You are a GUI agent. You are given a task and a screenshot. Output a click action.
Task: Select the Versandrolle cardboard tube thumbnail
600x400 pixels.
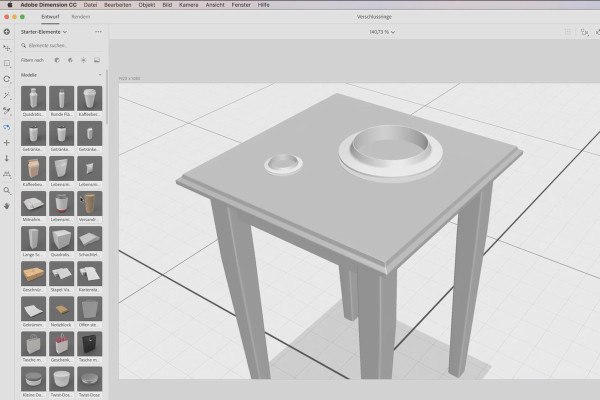90,204
